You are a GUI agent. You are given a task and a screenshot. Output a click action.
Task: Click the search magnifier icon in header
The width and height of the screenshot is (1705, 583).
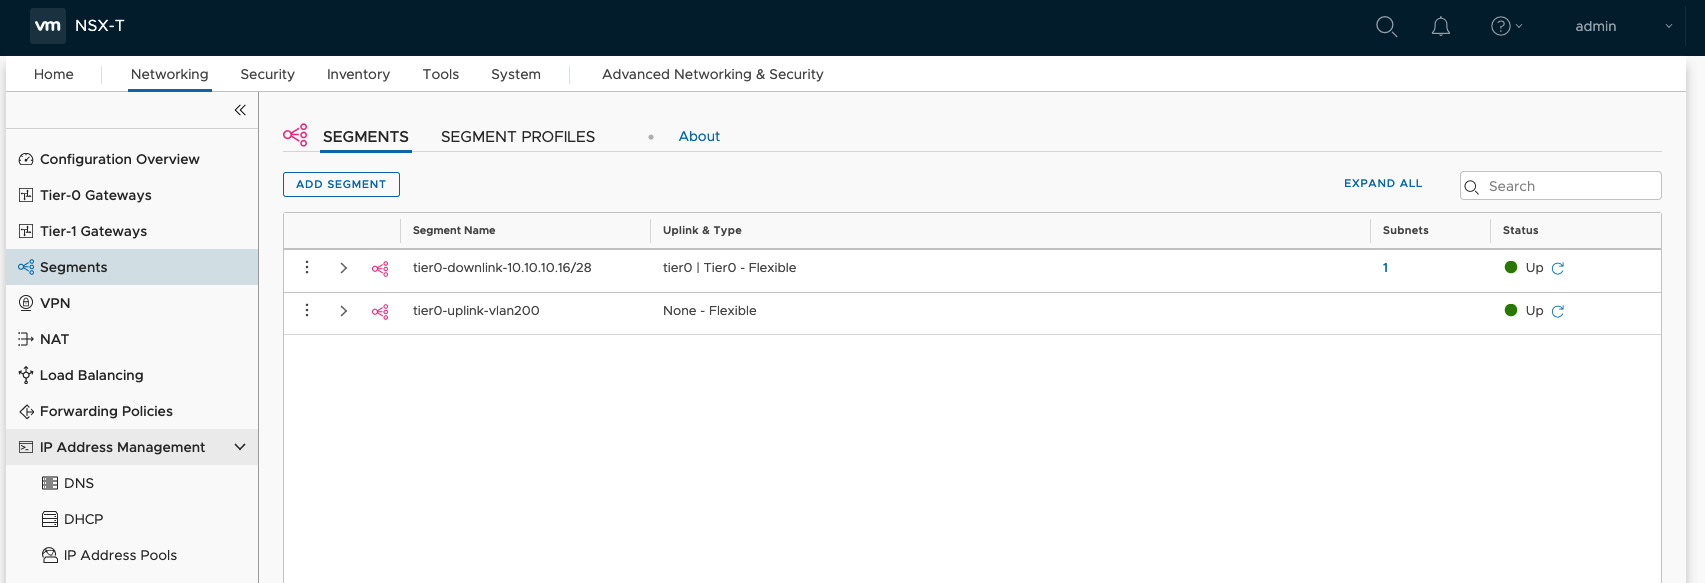[x=1386, y=27]
